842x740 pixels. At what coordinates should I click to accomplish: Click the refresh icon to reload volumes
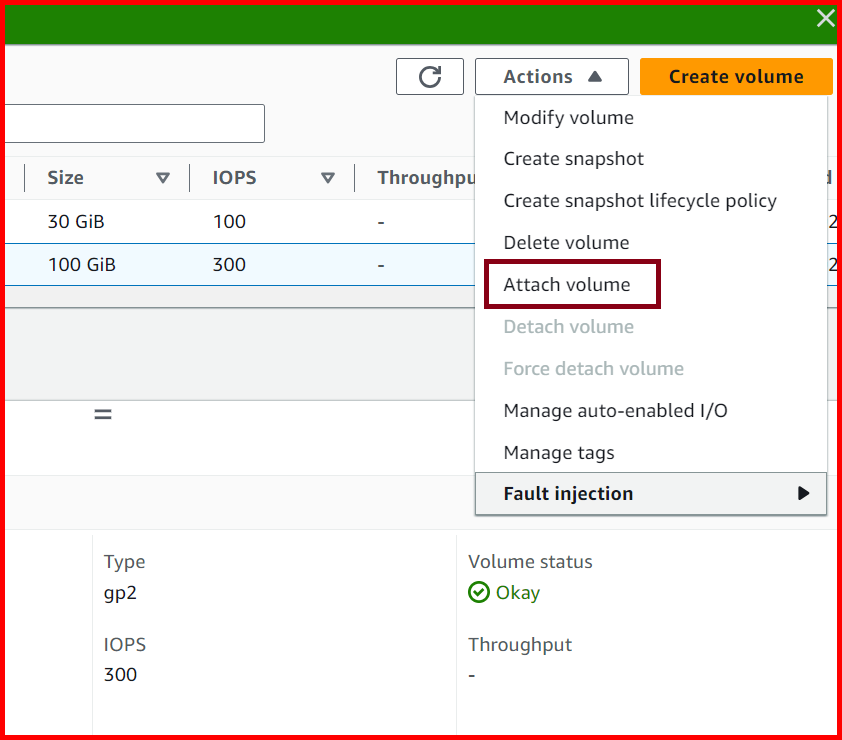pyautogui.click(x=430, y=76)
